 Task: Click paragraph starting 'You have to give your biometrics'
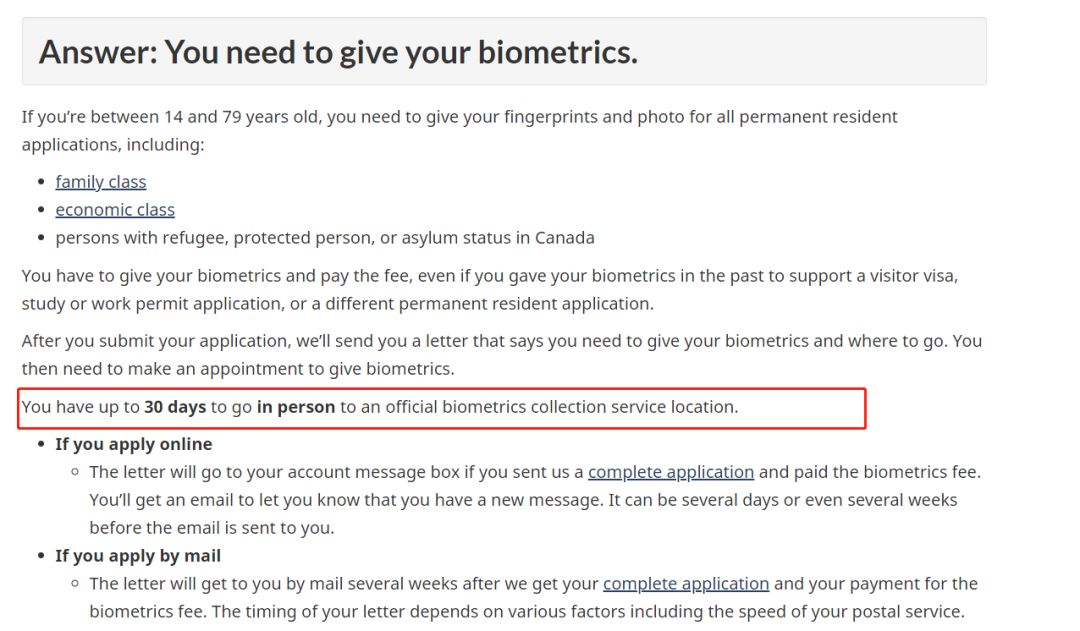pos(490,290)
